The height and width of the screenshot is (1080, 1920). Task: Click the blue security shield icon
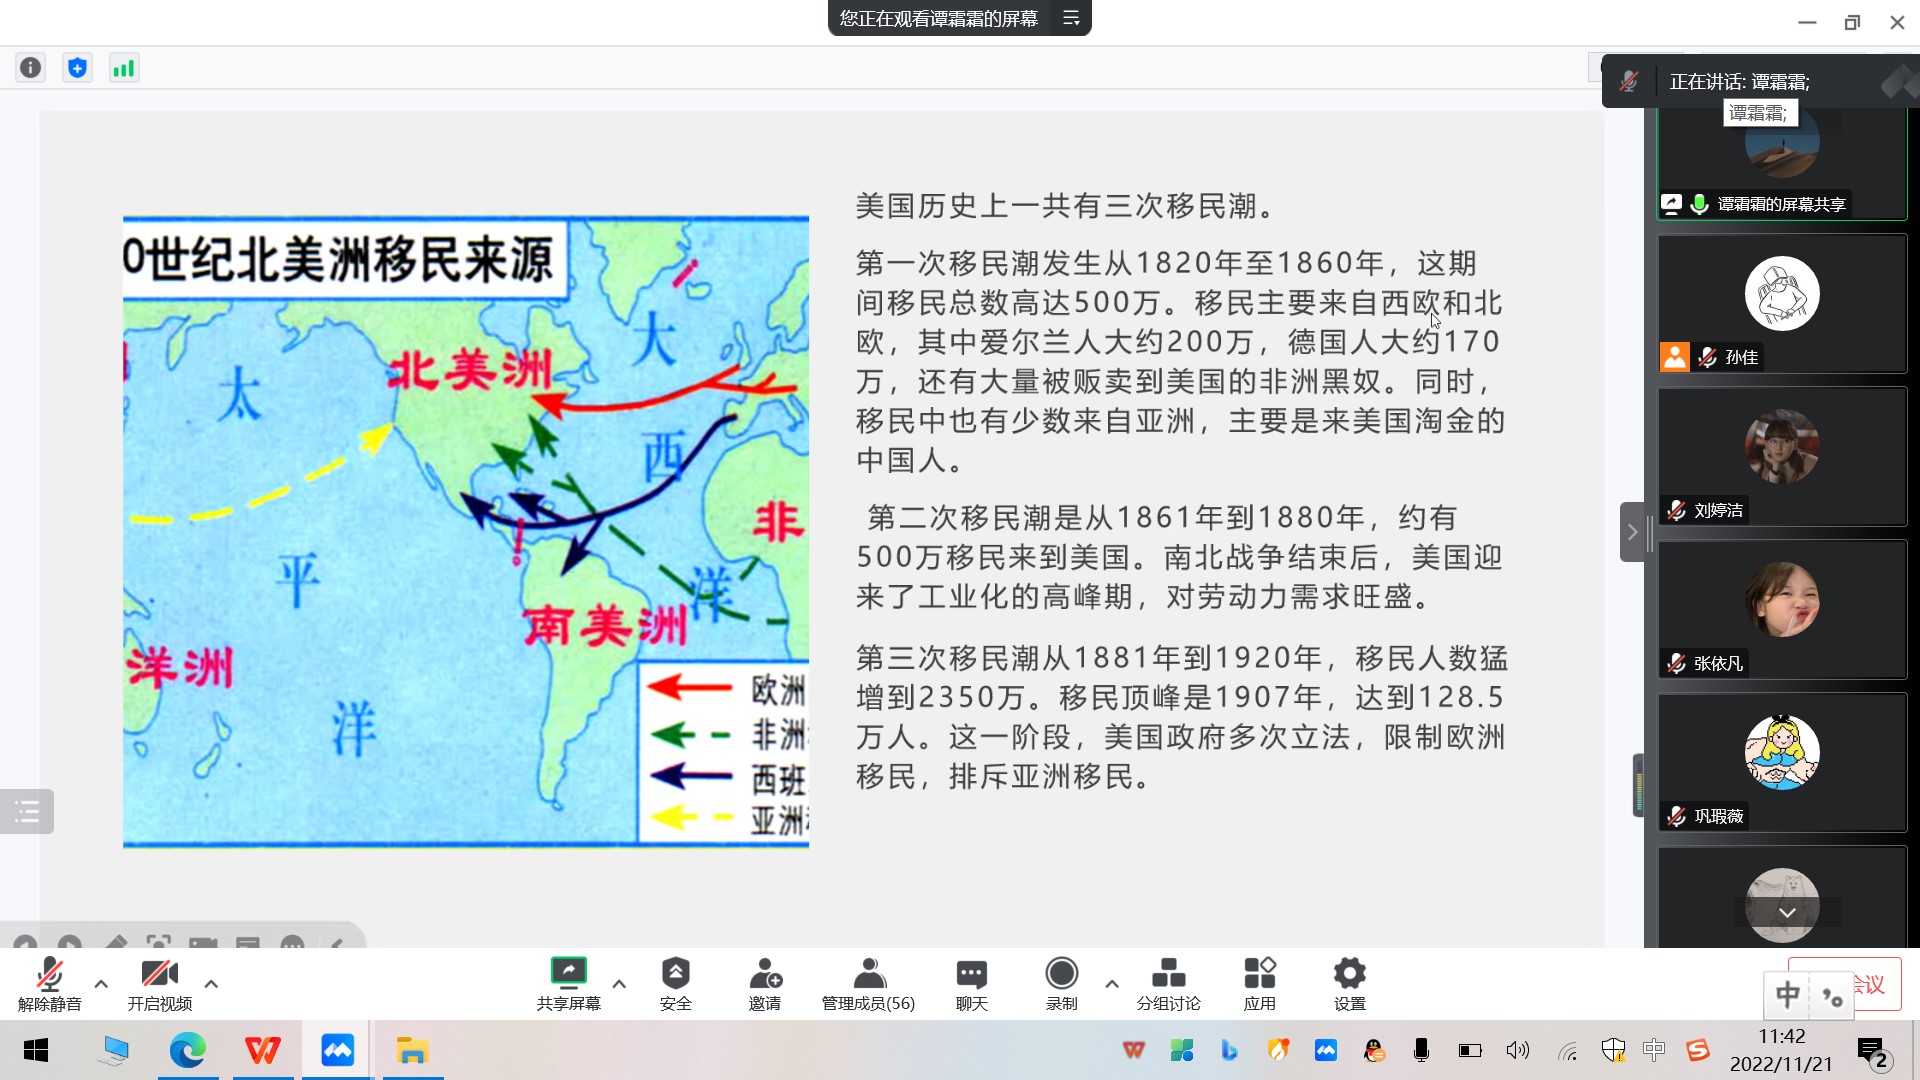(77, 68)
